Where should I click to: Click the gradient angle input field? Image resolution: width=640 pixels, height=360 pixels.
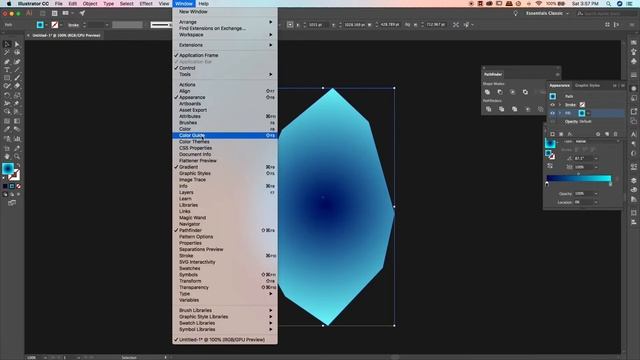584,158
